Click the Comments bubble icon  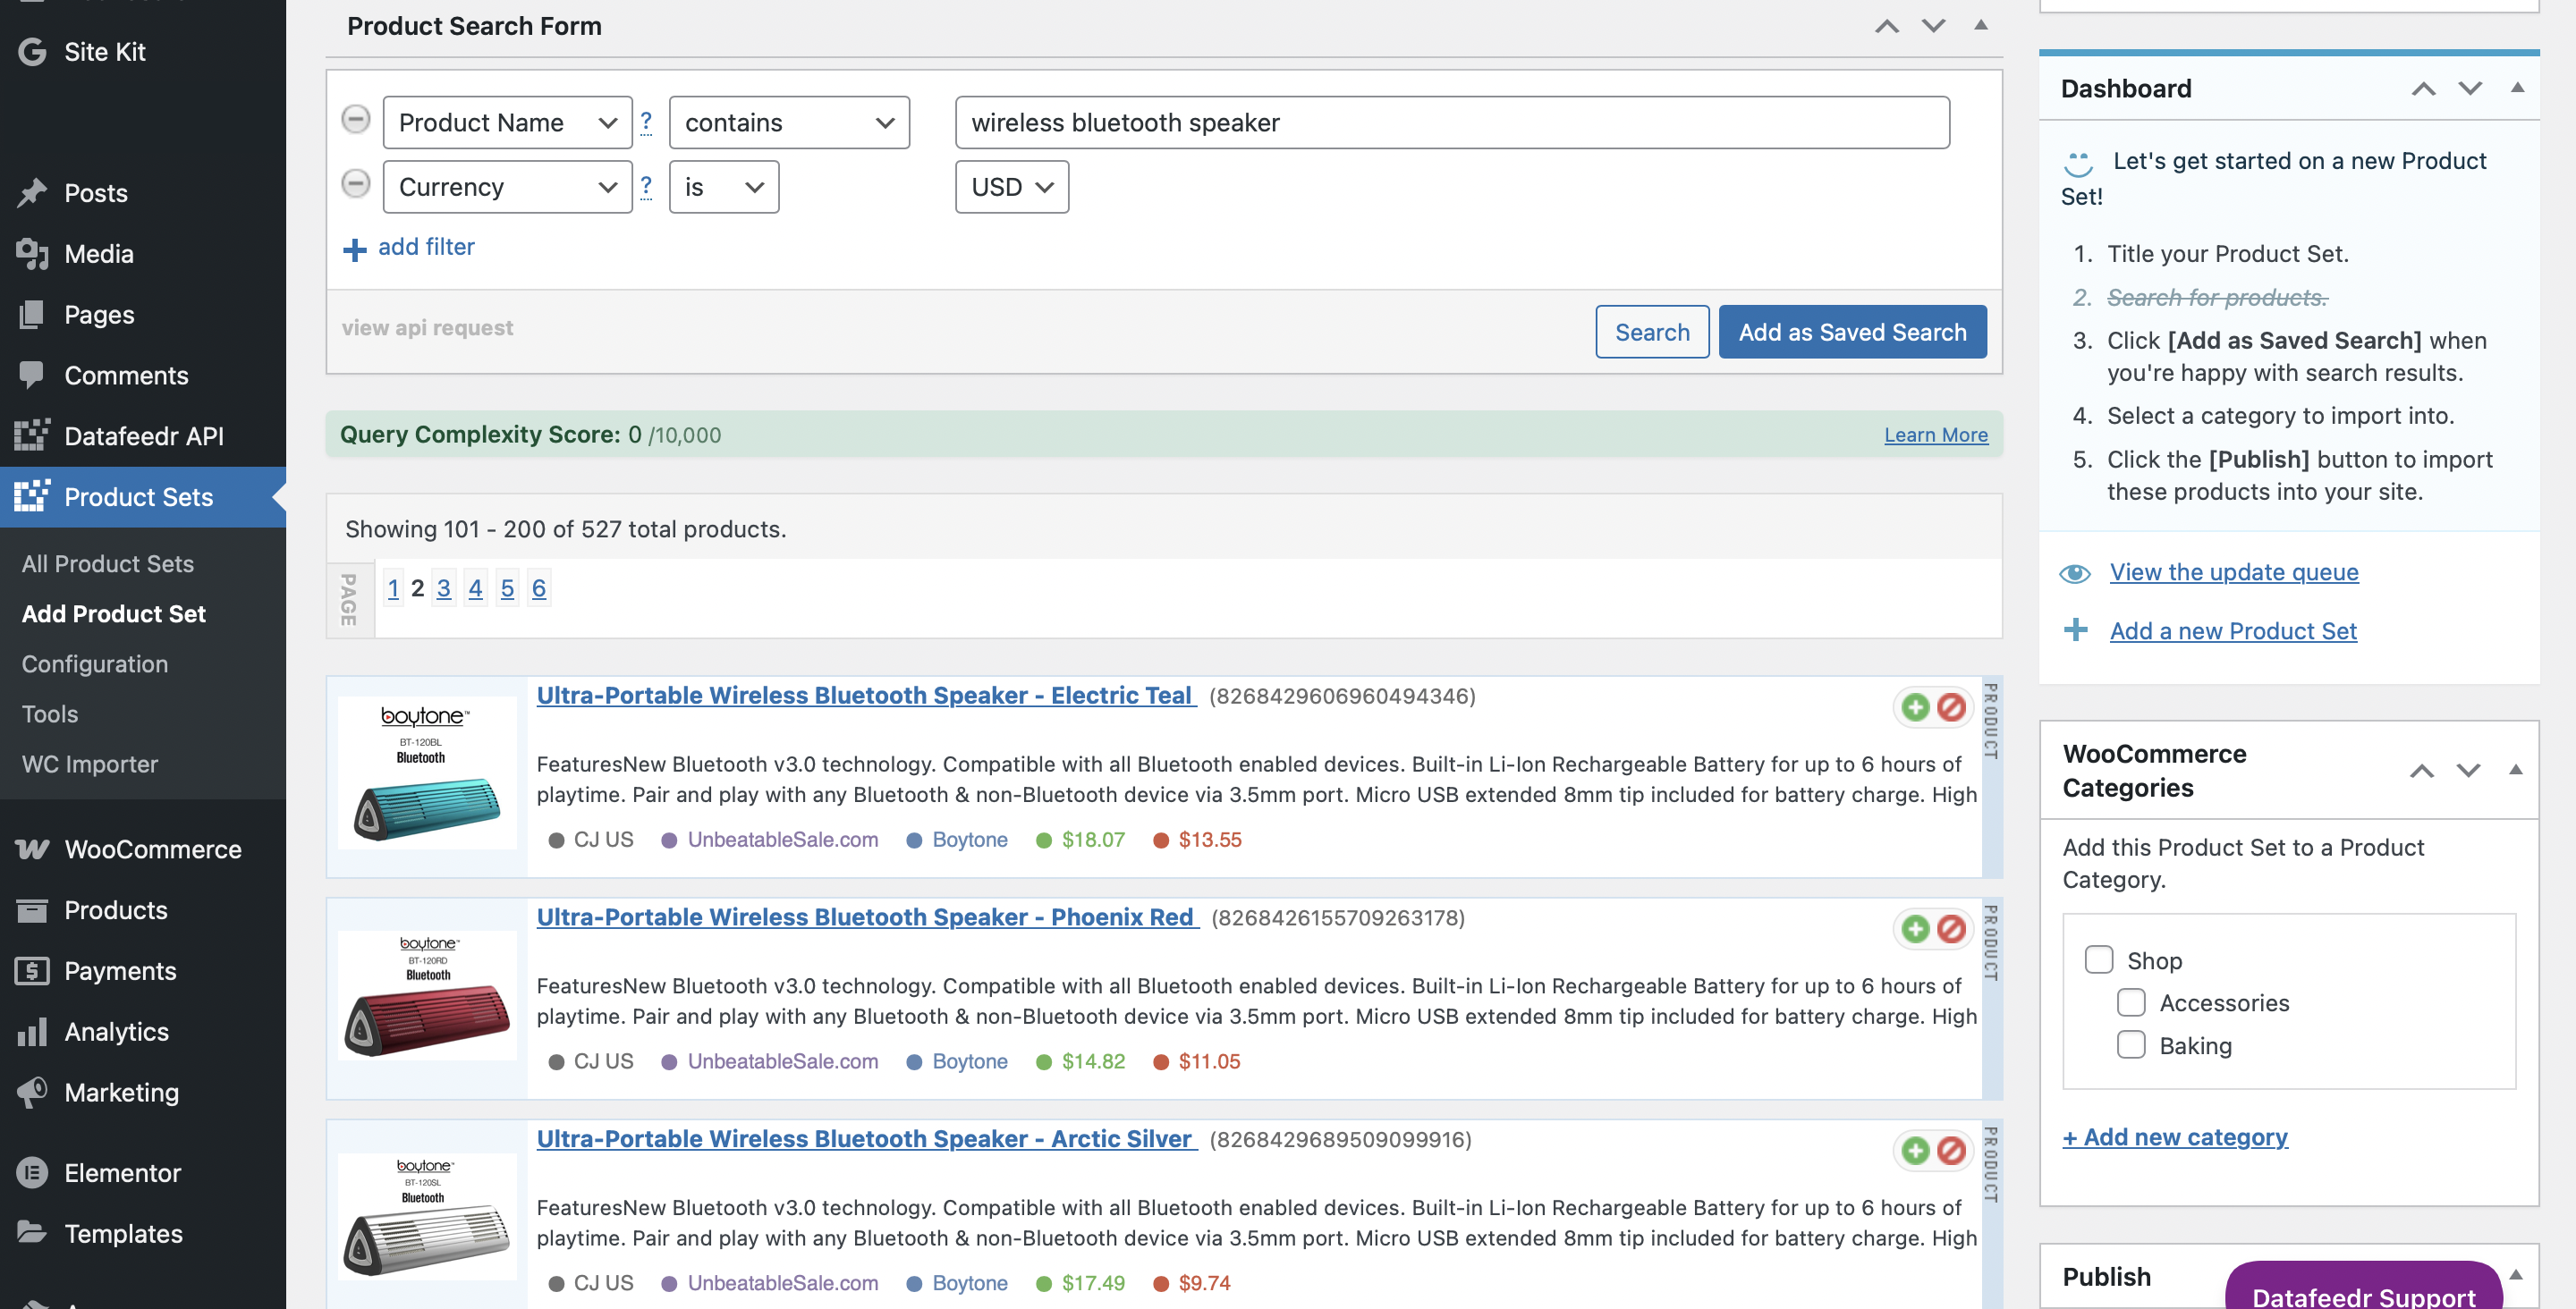coord(32,375)
